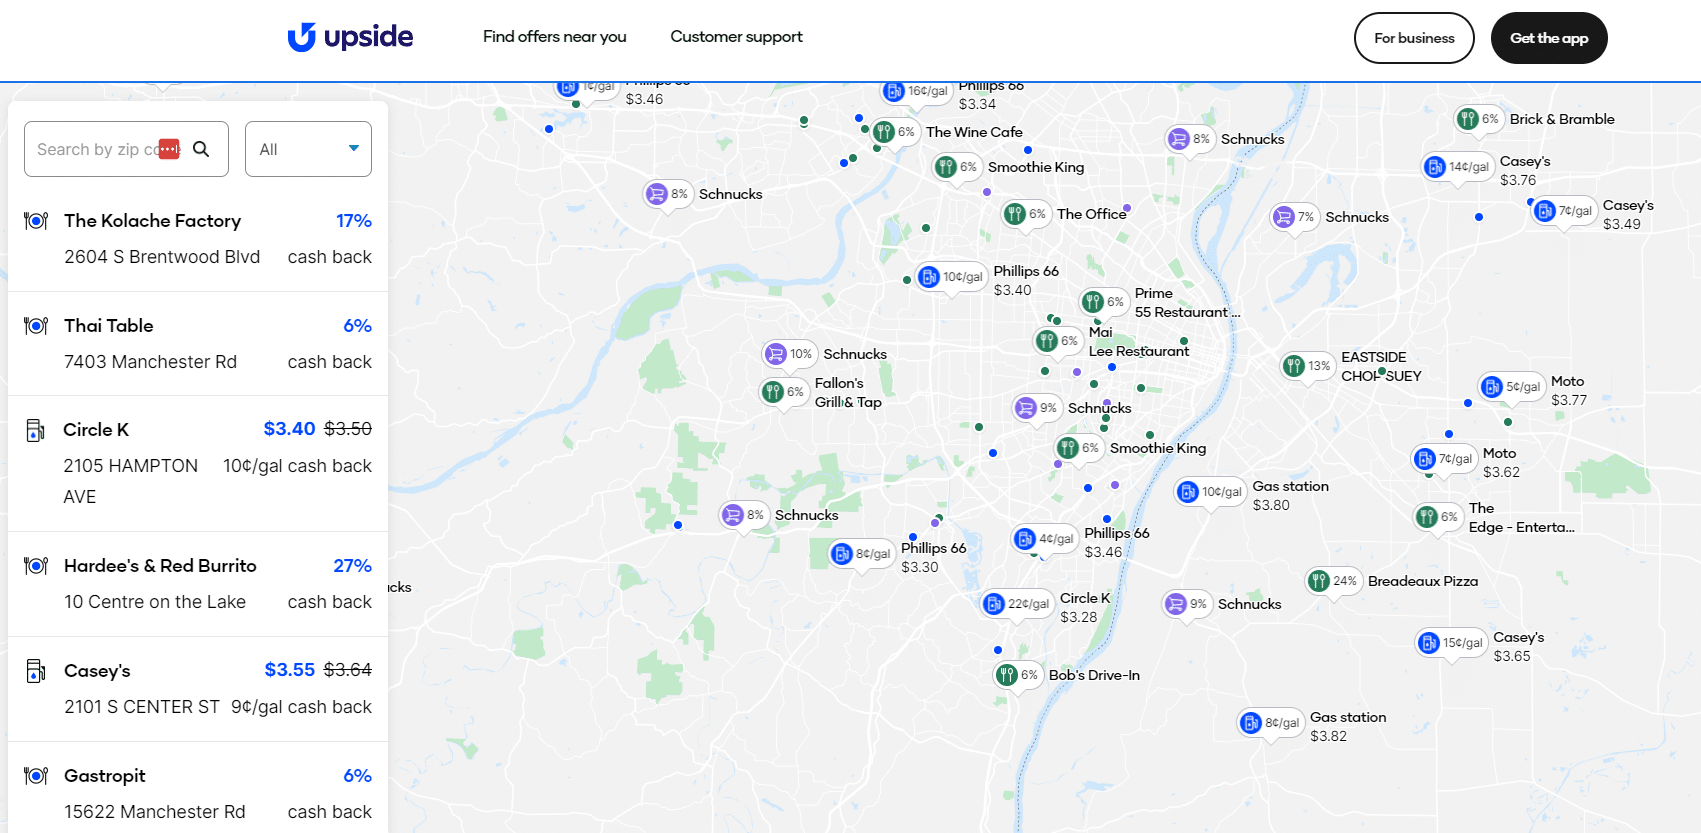Click the red password manager icon in search
Viewport: 1701px width, 833px height.
(169, 149)
